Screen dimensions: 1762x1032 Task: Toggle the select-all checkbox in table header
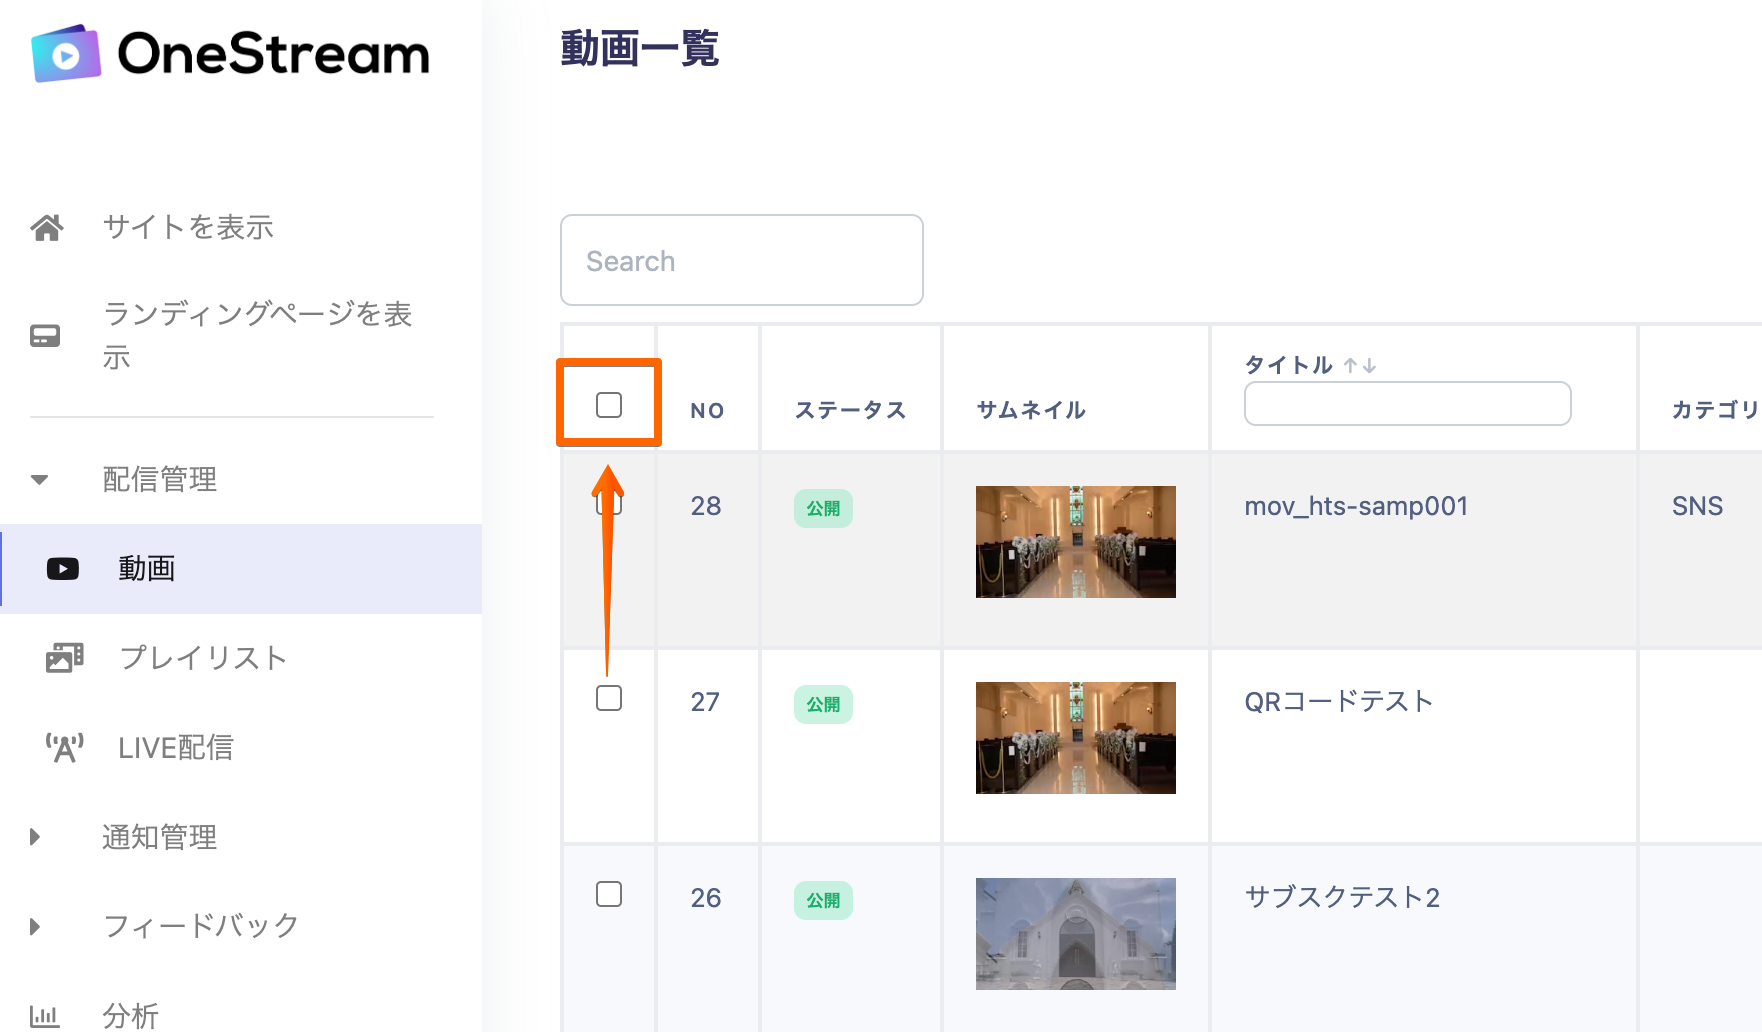tap(609, 405)
